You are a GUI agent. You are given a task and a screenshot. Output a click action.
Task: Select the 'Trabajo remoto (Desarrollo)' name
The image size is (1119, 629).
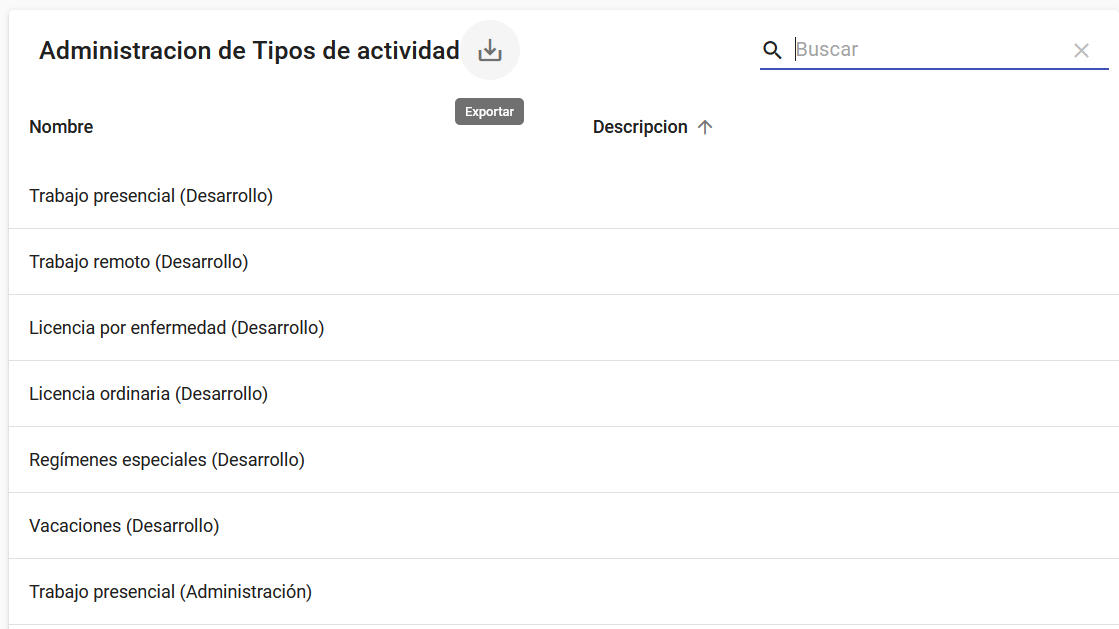(139, 262)
